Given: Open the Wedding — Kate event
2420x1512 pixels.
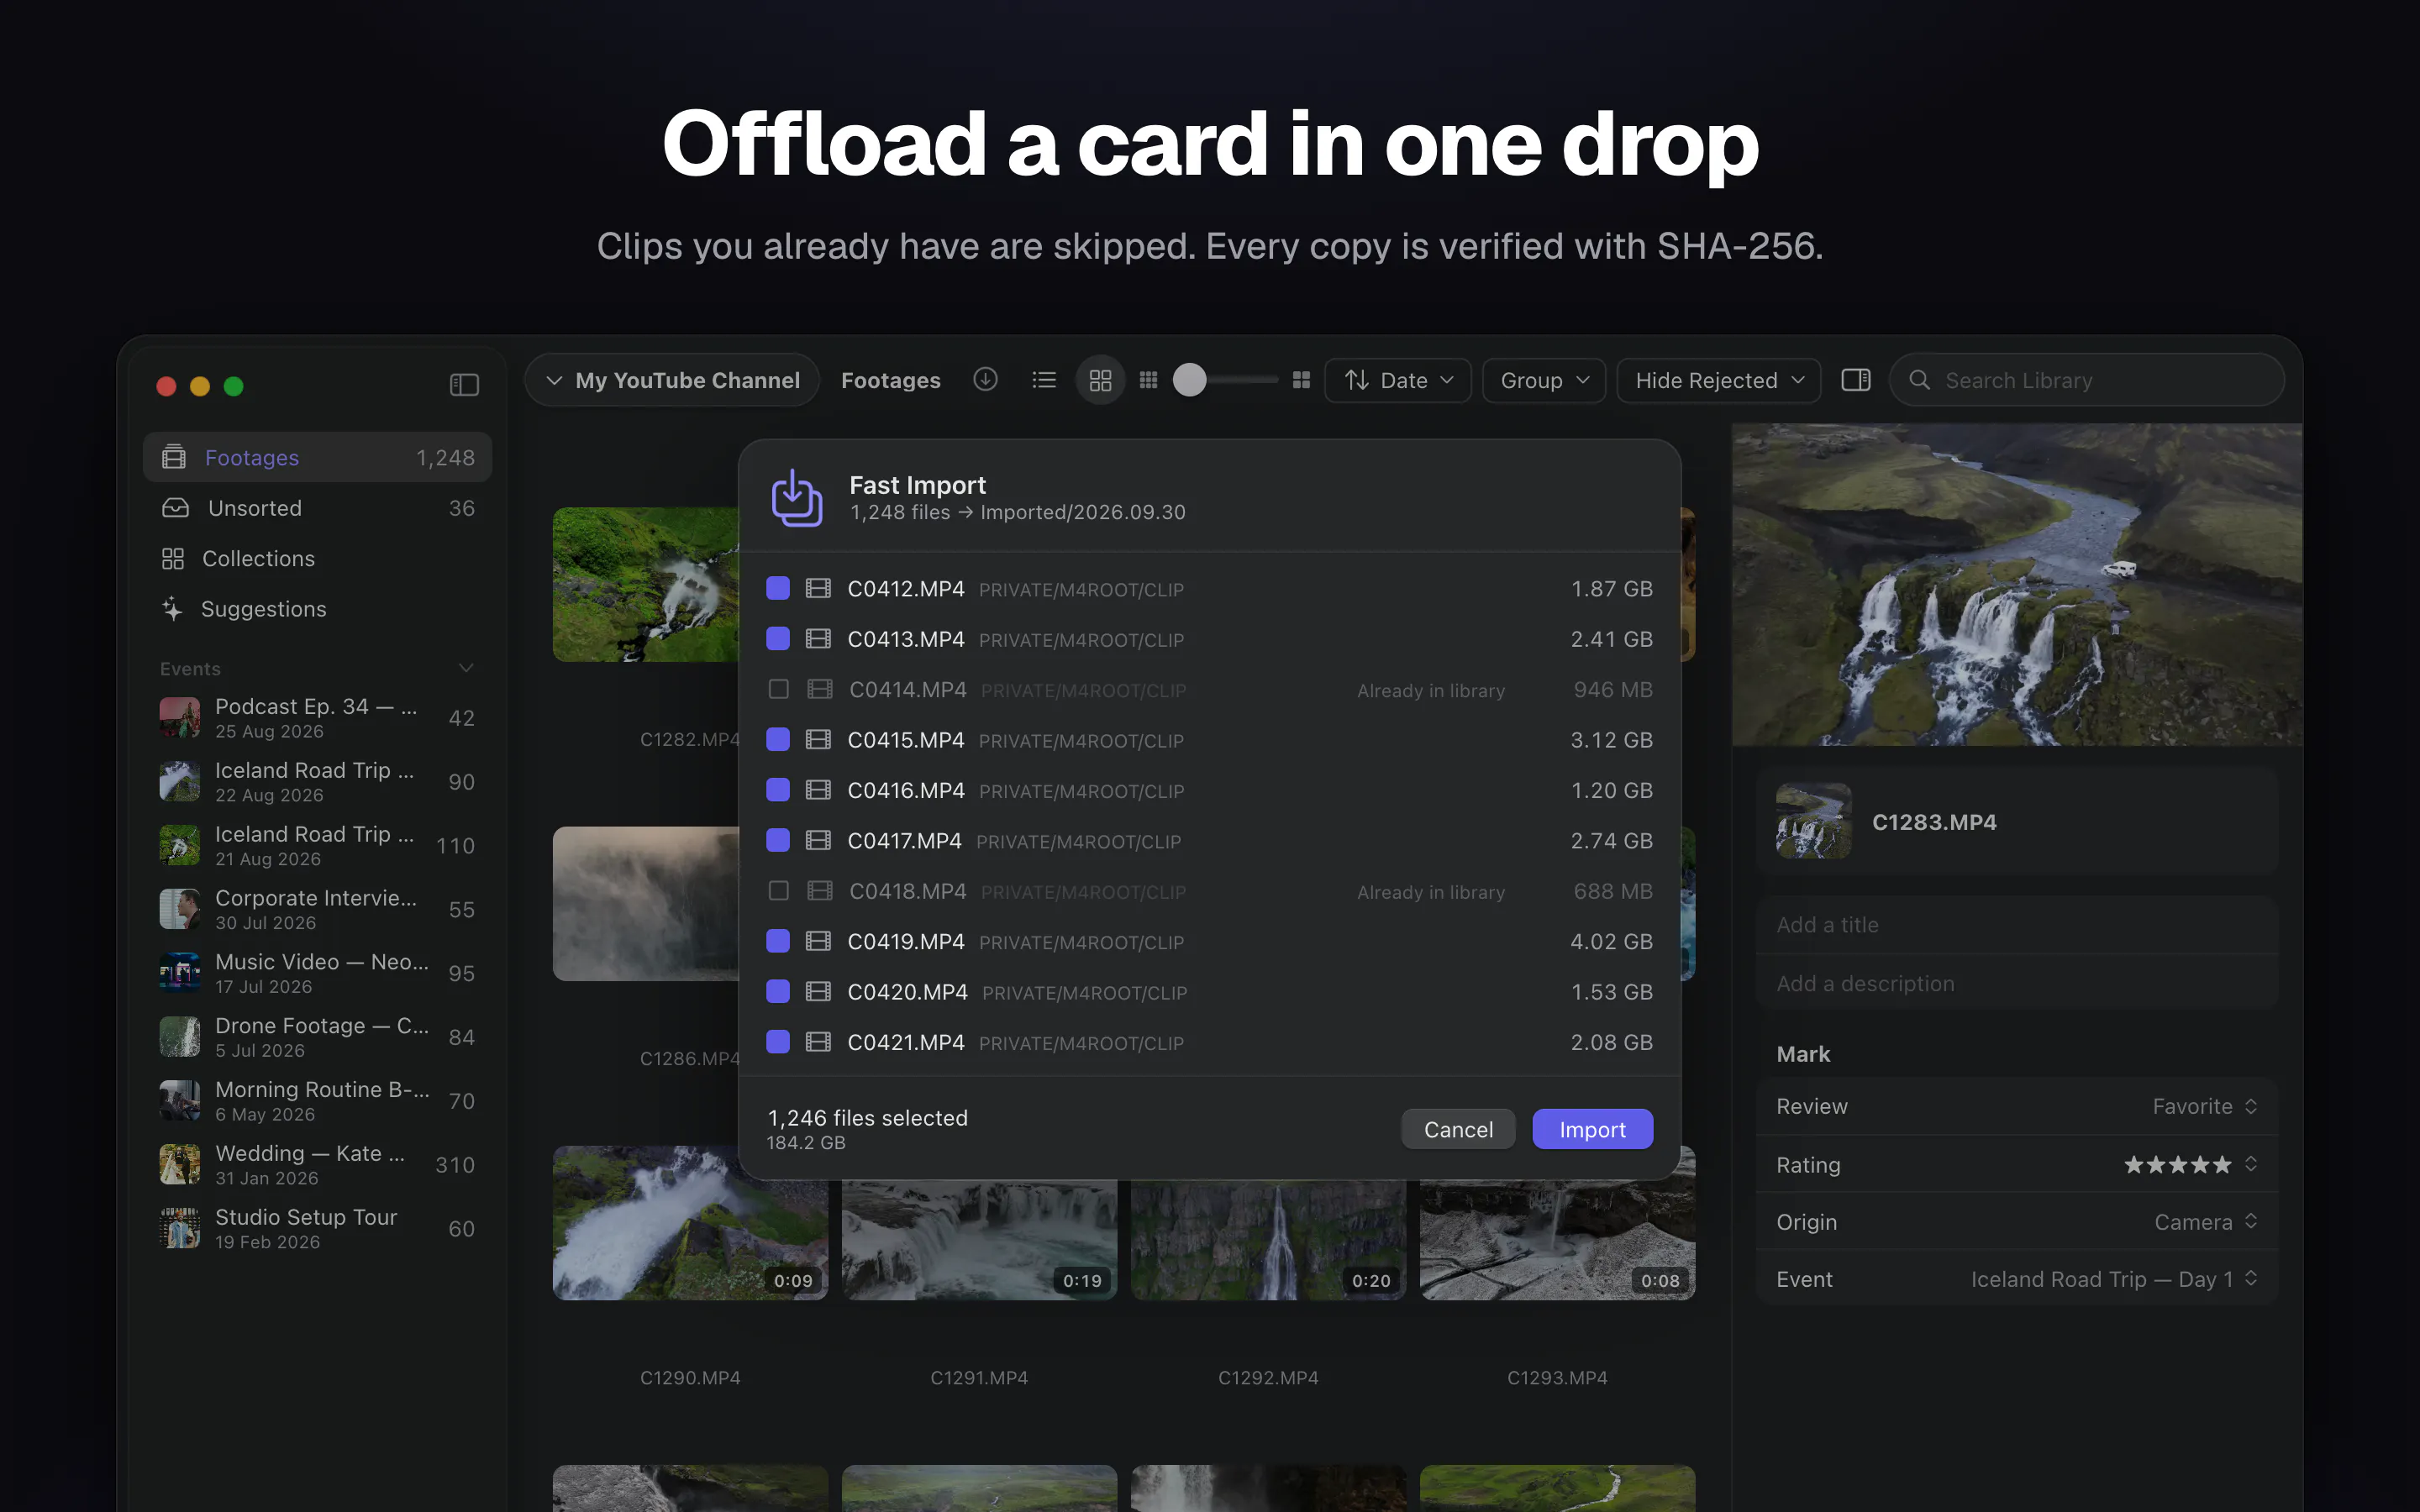Looking at the screenshot, I should (x=317, y=1164).
